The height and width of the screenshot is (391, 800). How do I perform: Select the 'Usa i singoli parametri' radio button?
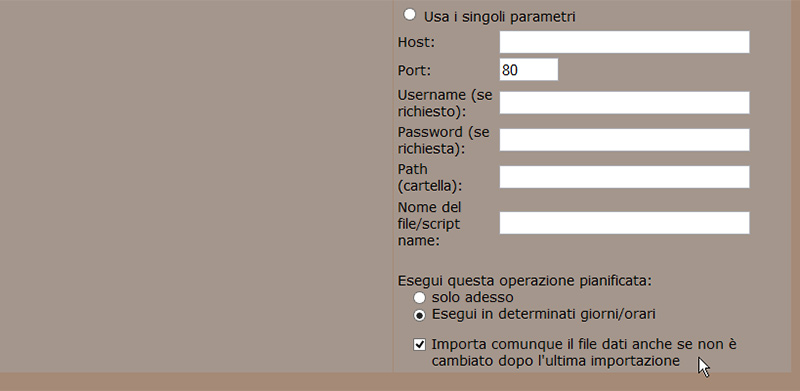(409, 14)
